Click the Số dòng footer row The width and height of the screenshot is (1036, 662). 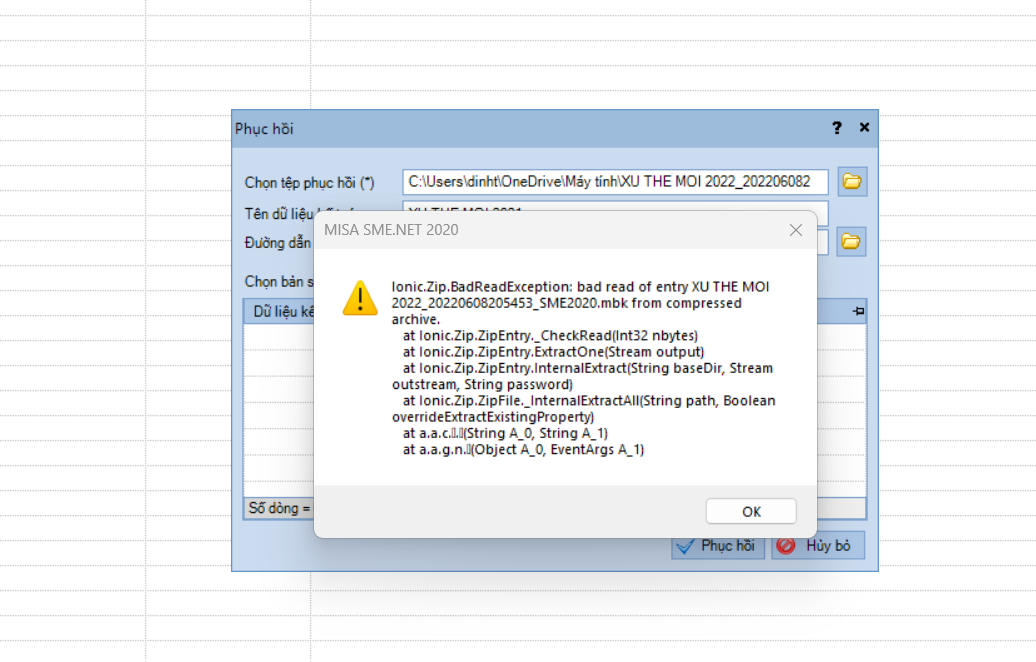(279, 508)
